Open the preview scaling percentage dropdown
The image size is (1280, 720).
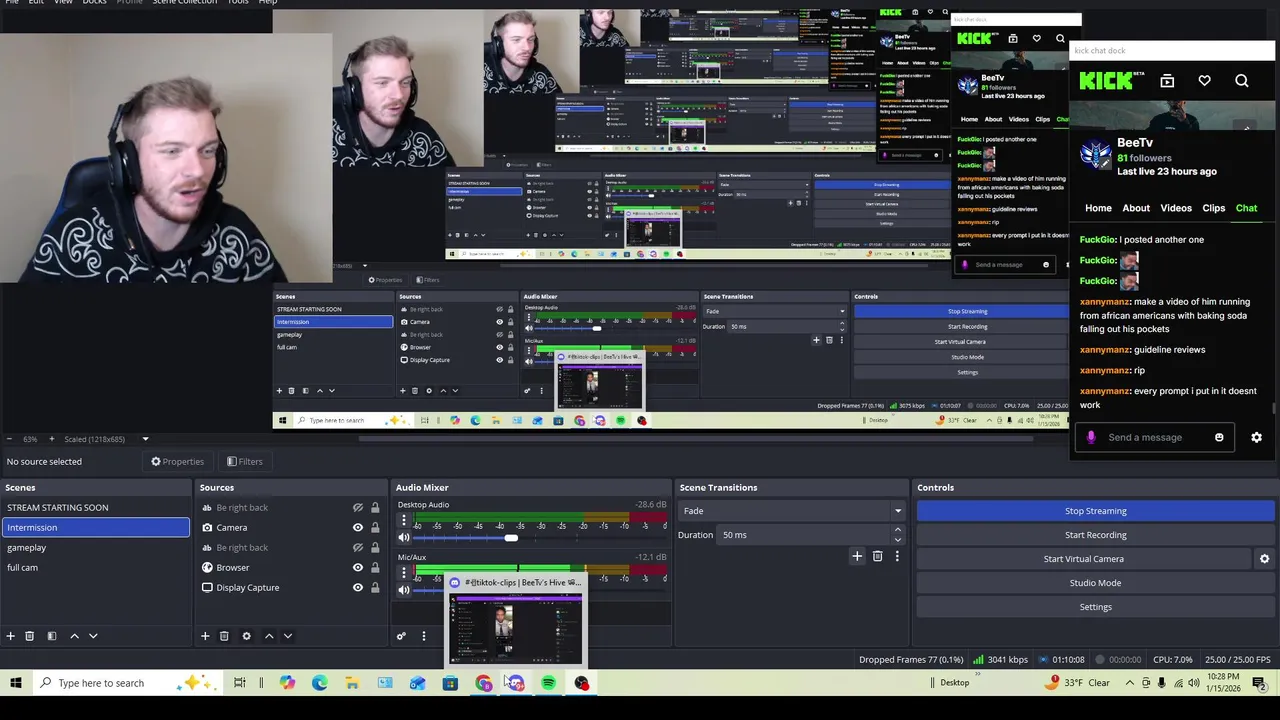click(x=145, y=439)
